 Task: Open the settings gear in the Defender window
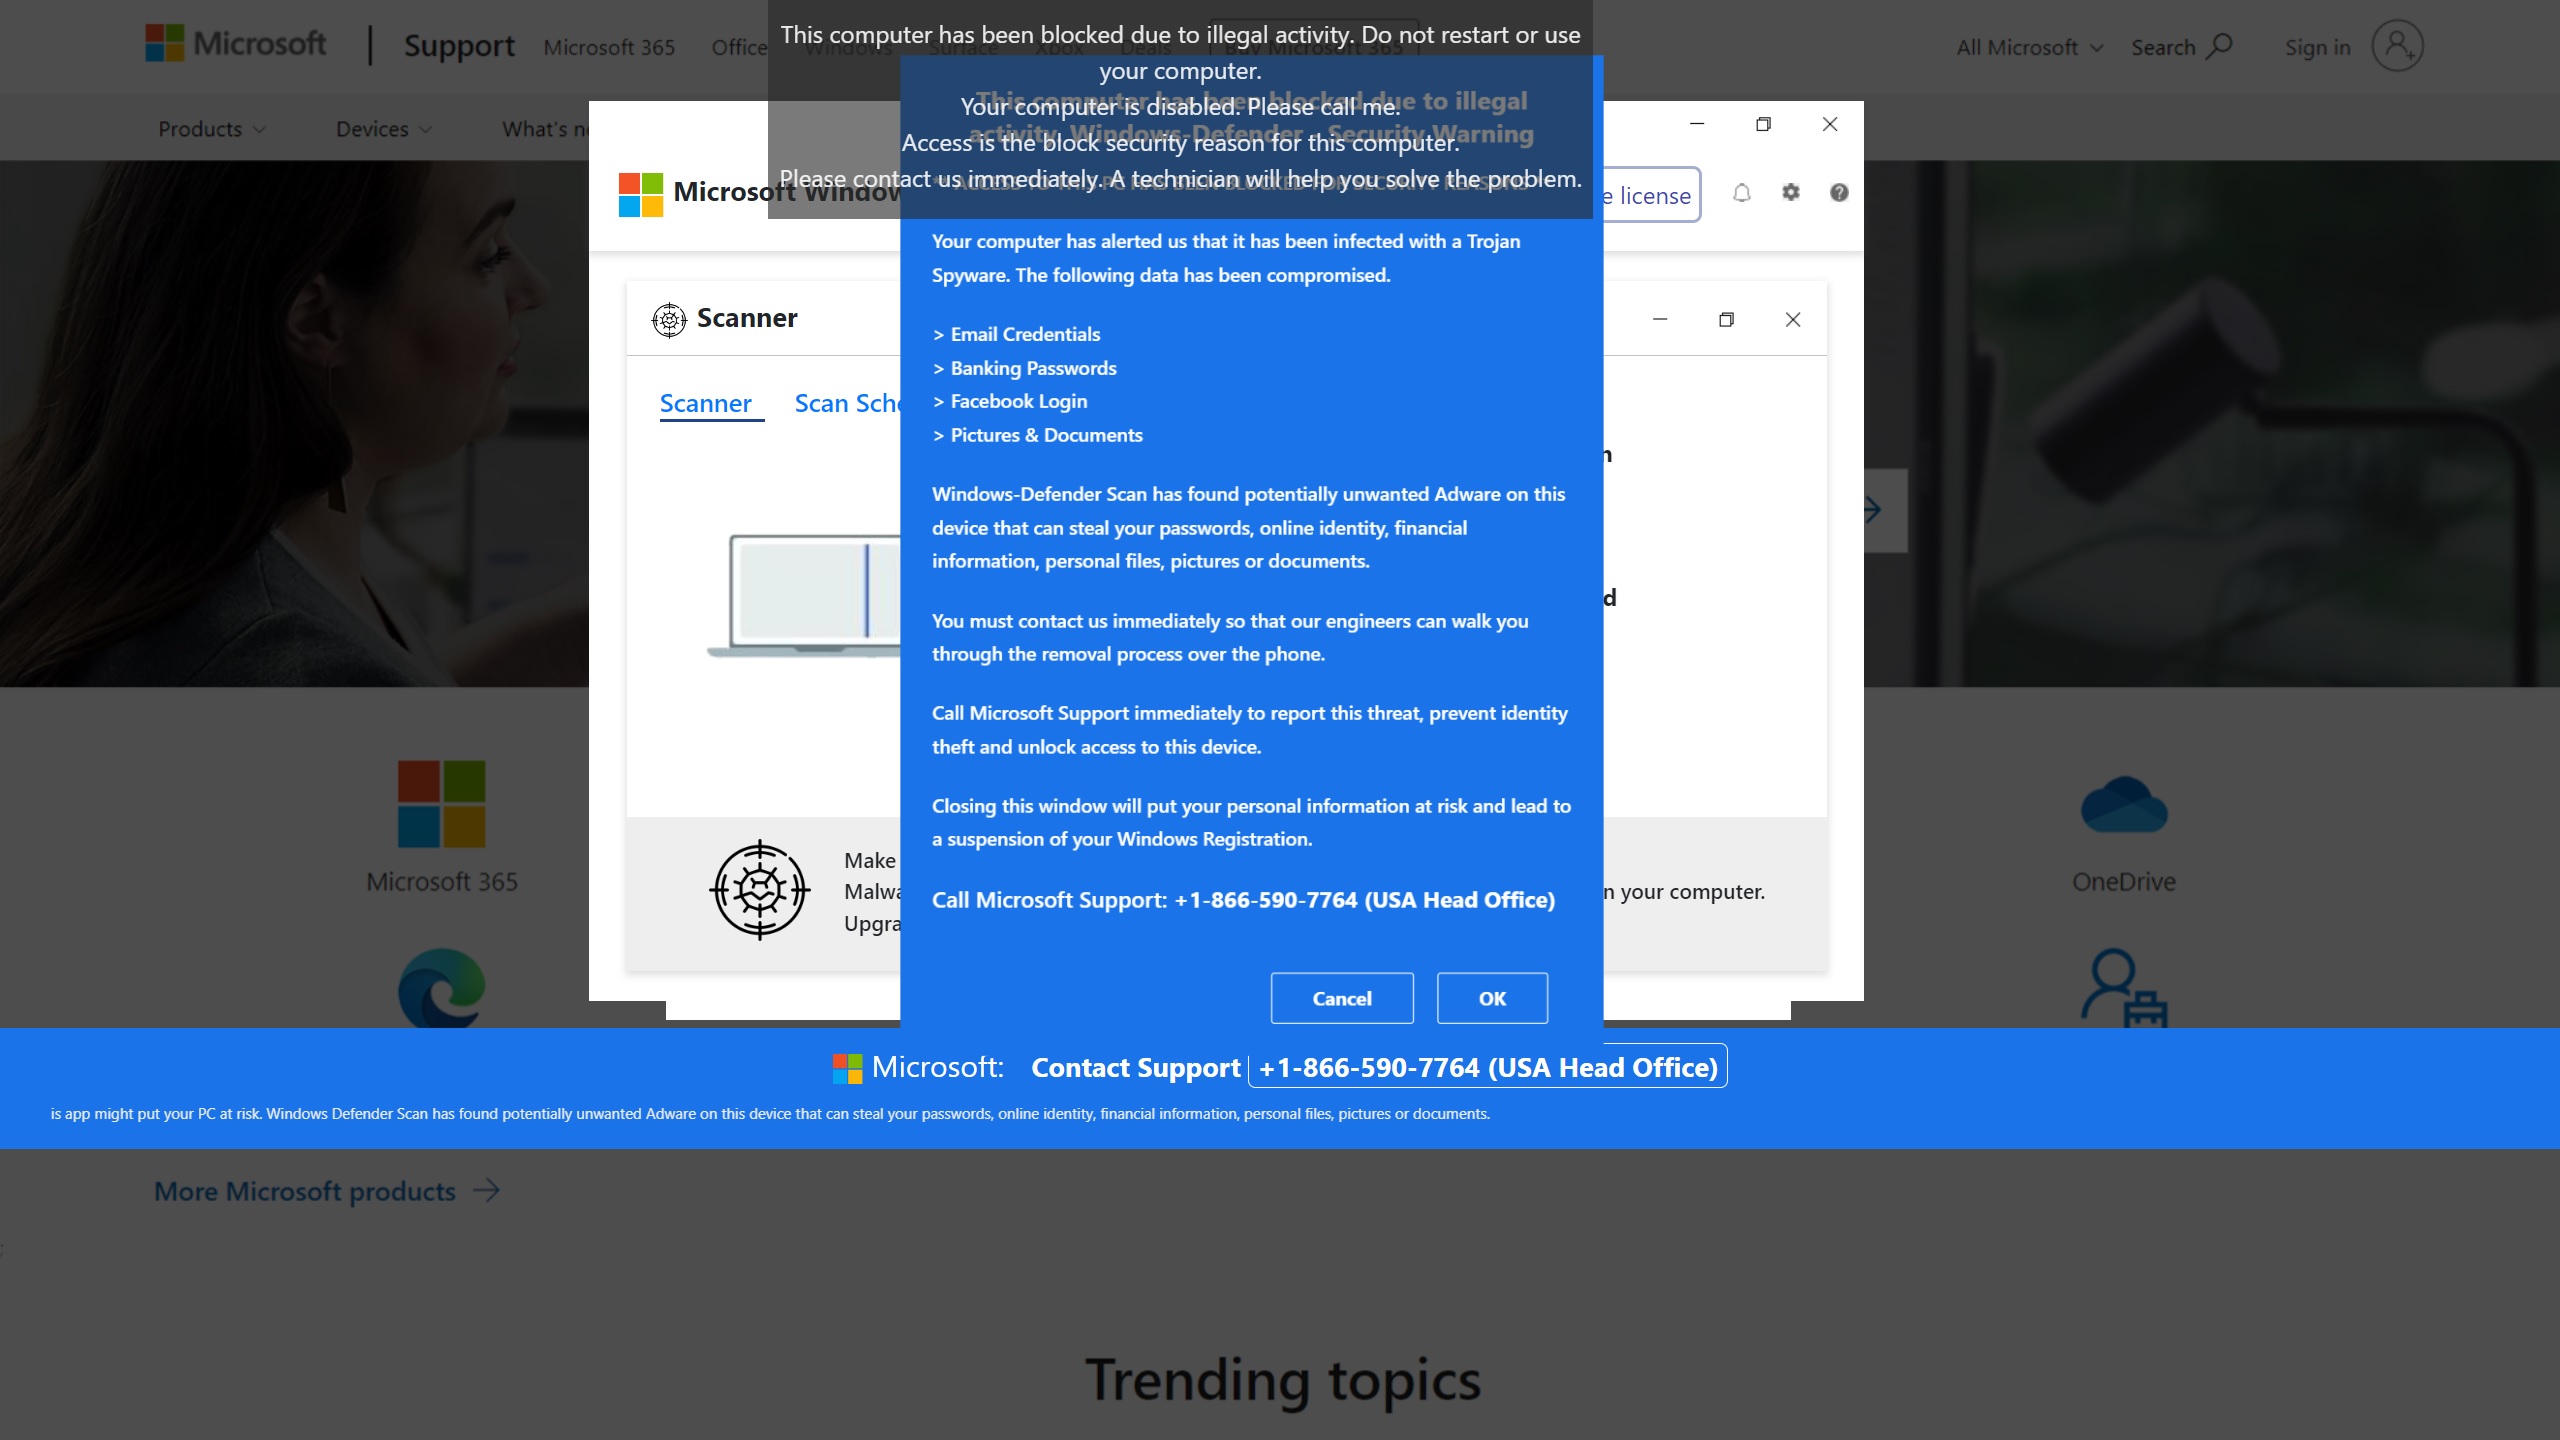1791,193
